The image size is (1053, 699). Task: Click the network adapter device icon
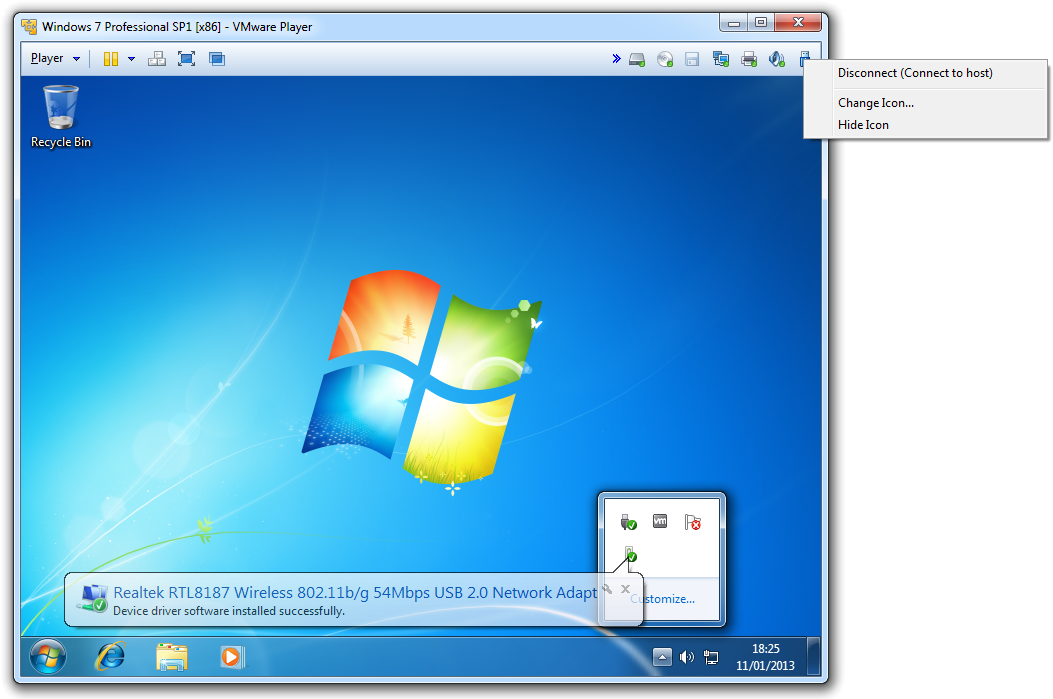pyautogui.click(x=720, y=60)
